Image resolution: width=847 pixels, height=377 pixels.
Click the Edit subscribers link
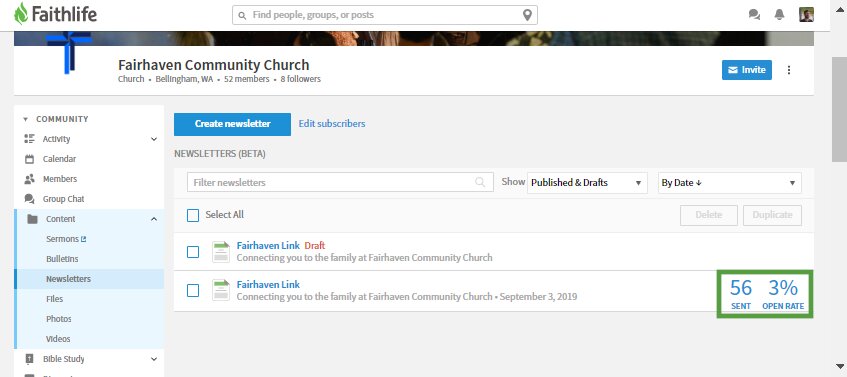[x=332, y=124]
